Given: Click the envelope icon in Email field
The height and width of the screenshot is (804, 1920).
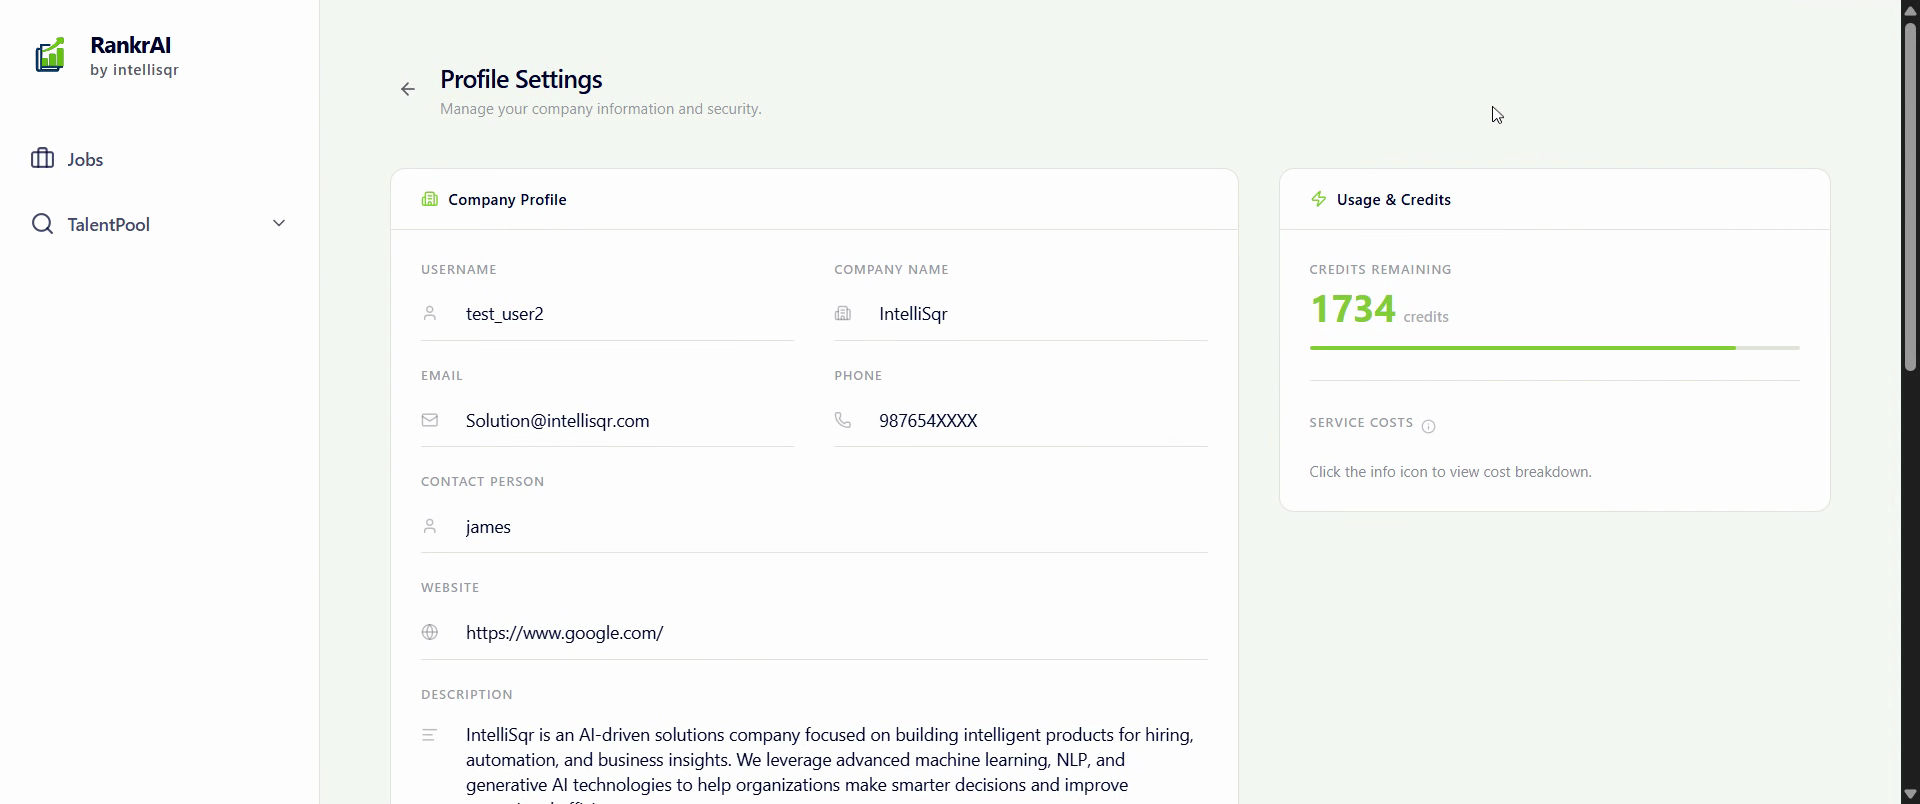Looking at the screenshot, I should 430,420.
